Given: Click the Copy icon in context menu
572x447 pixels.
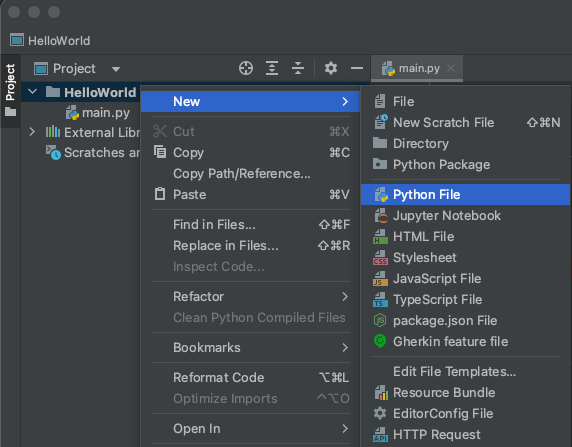Looking at the screenshot, I should pos(160,151).
